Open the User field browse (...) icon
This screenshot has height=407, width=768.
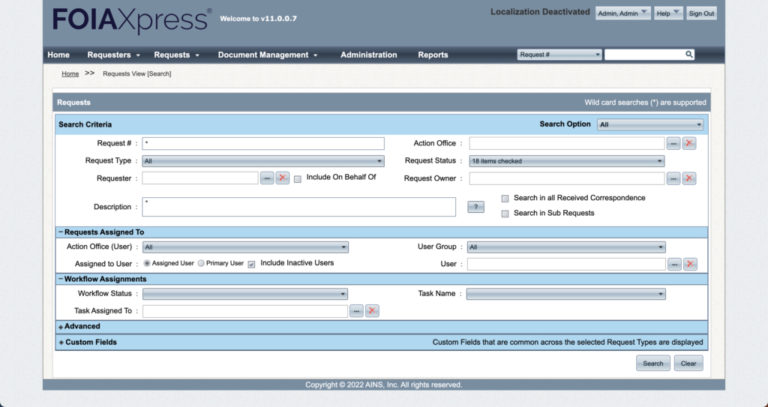673,264
